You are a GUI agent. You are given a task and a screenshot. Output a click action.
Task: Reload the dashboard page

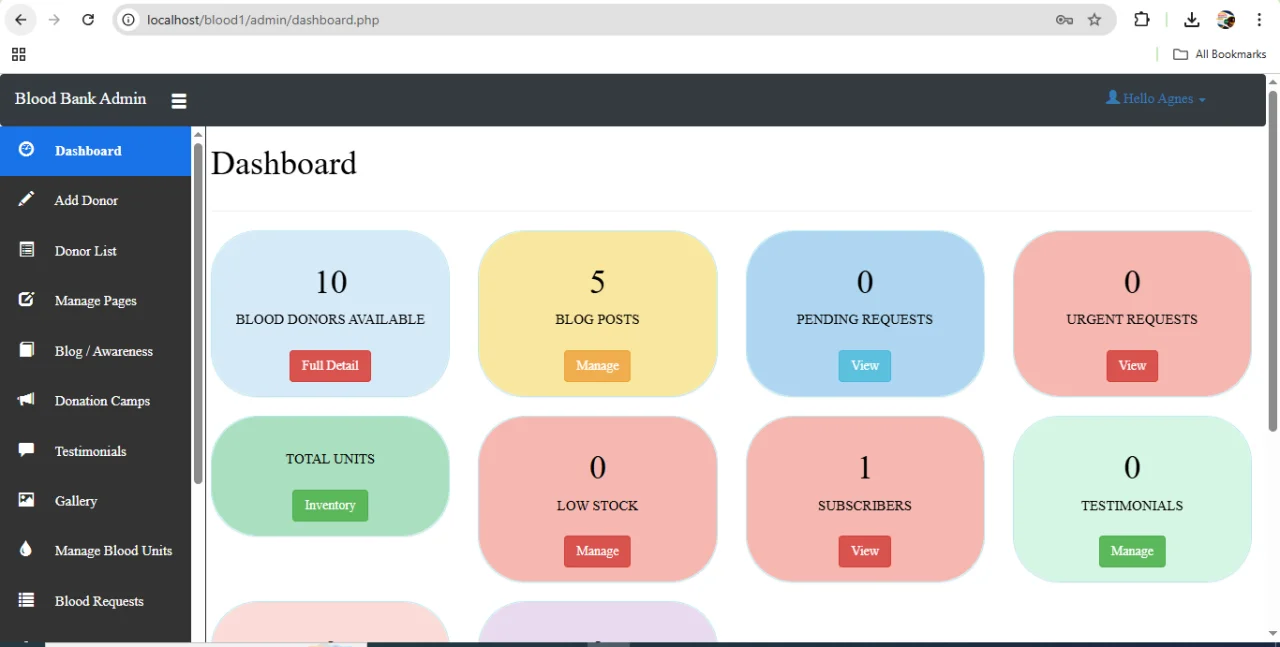(x=88, y=20)
